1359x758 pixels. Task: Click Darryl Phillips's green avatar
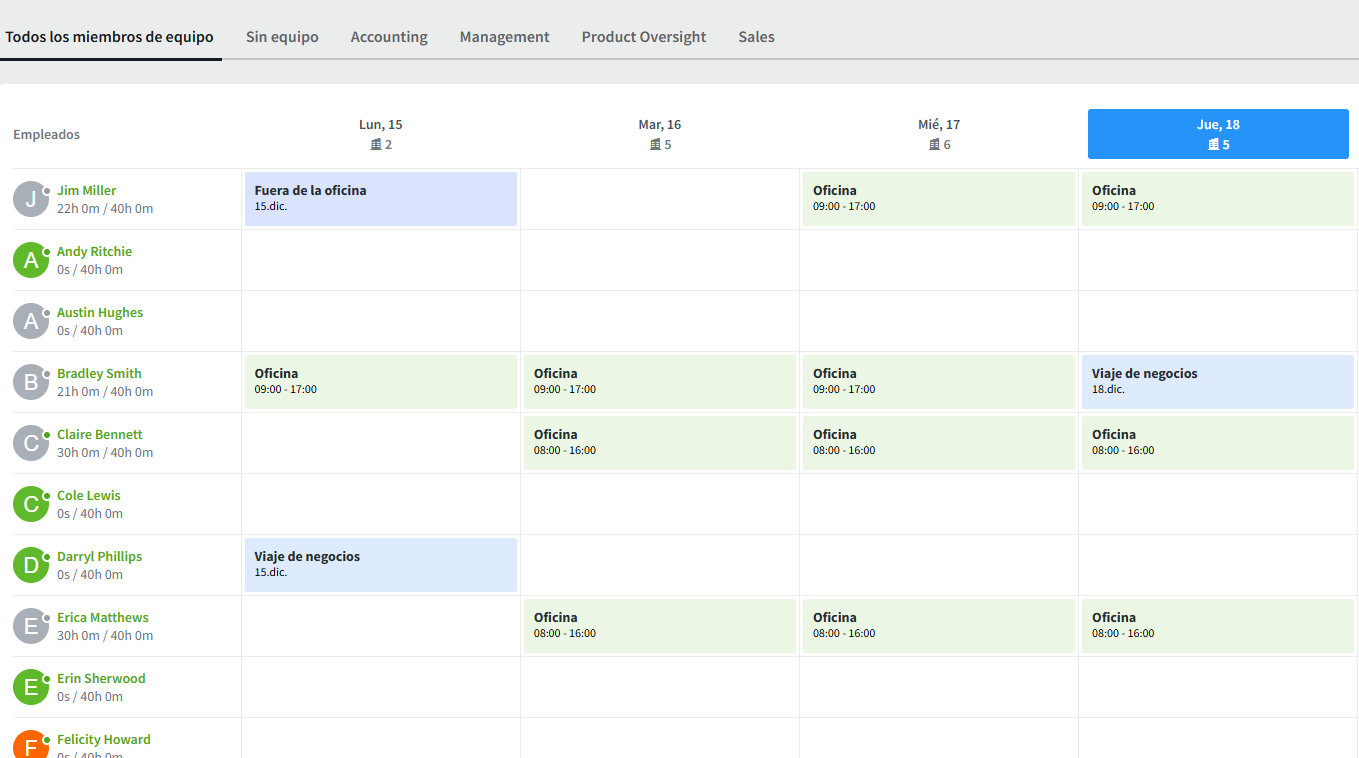(x=31, y=565)
